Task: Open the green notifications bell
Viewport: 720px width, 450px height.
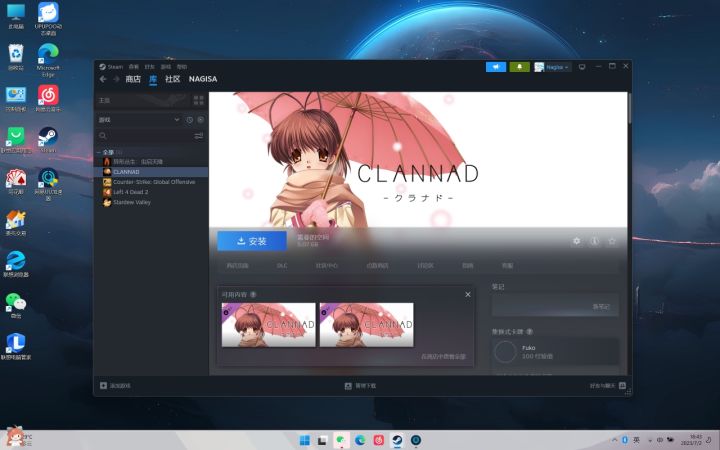Action: (519, 67)
